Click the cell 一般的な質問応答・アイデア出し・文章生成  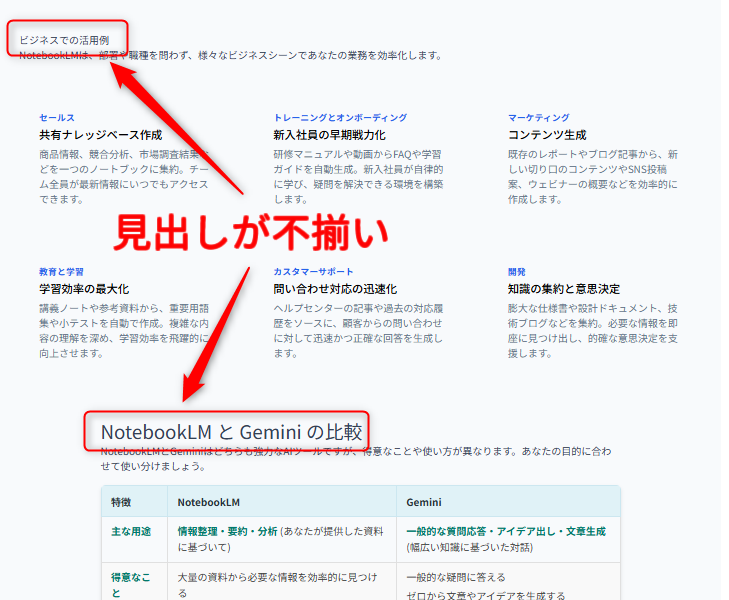506,539
